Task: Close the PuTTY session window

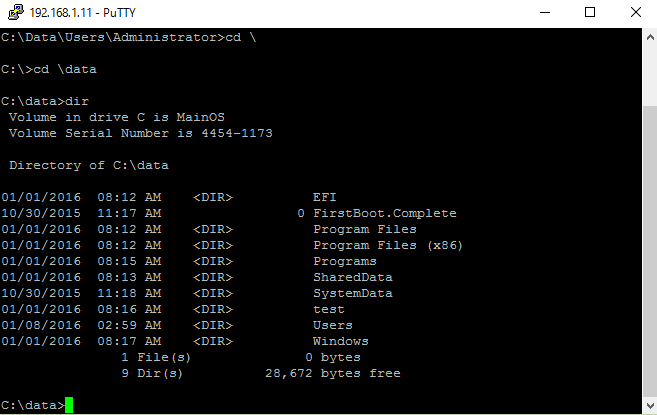Action: 634,13
